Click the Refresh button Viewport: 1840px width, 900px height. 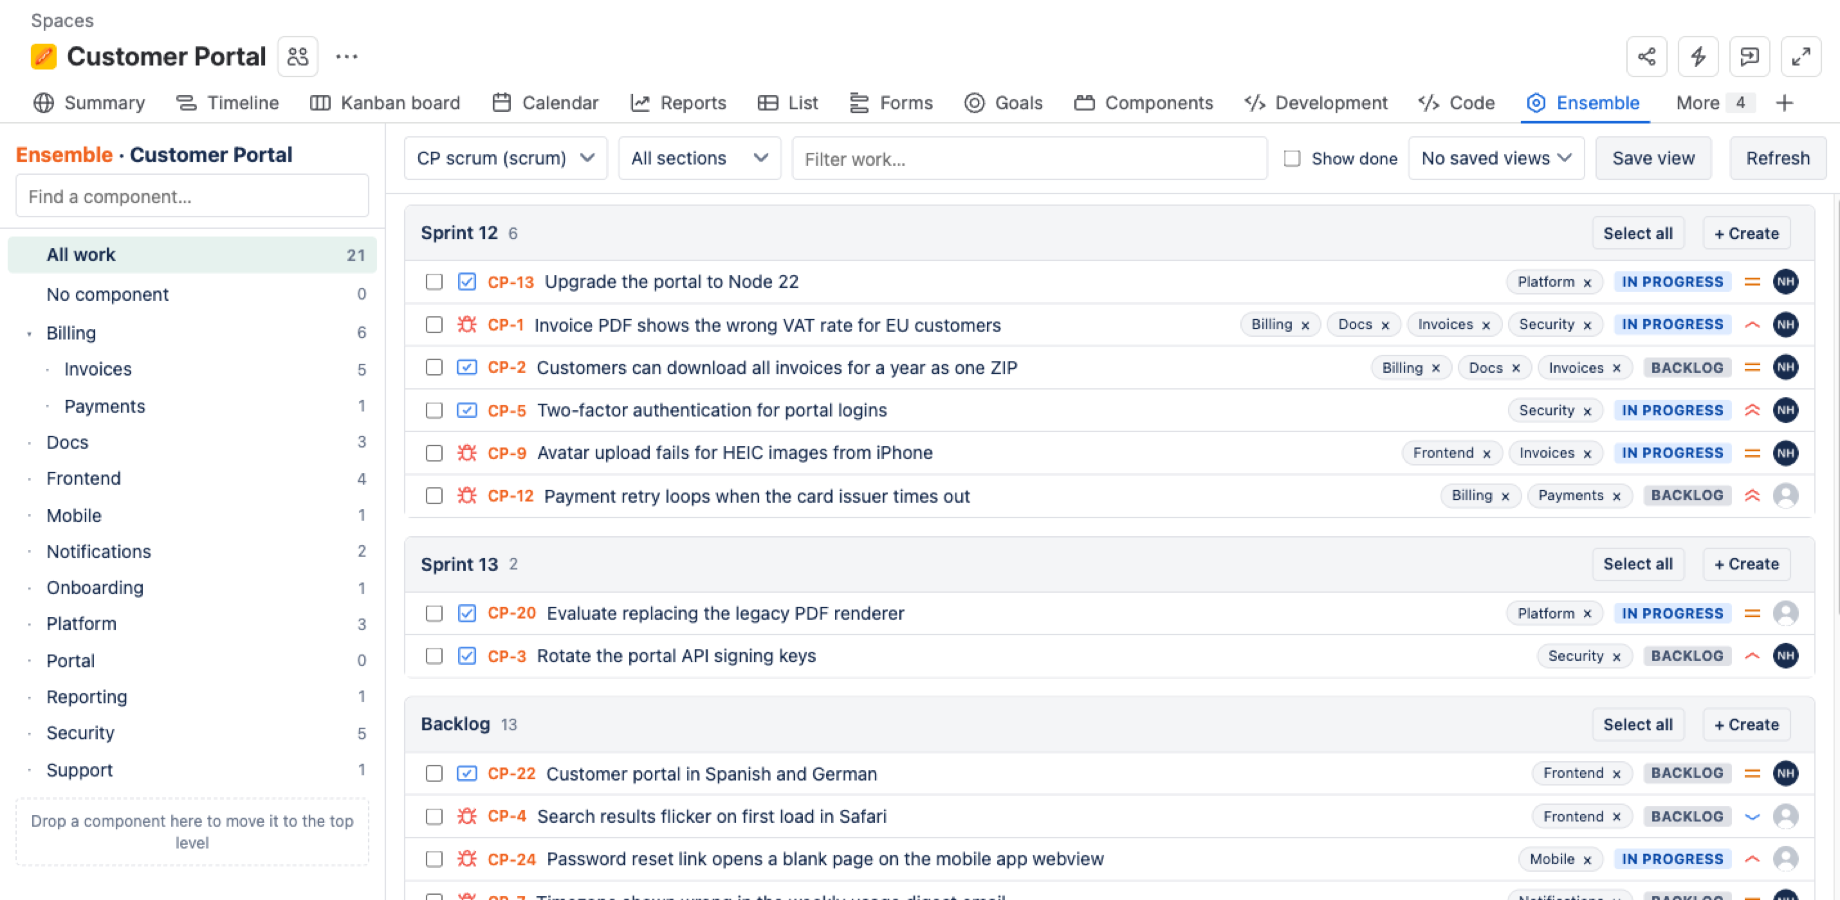[1778, 158]
